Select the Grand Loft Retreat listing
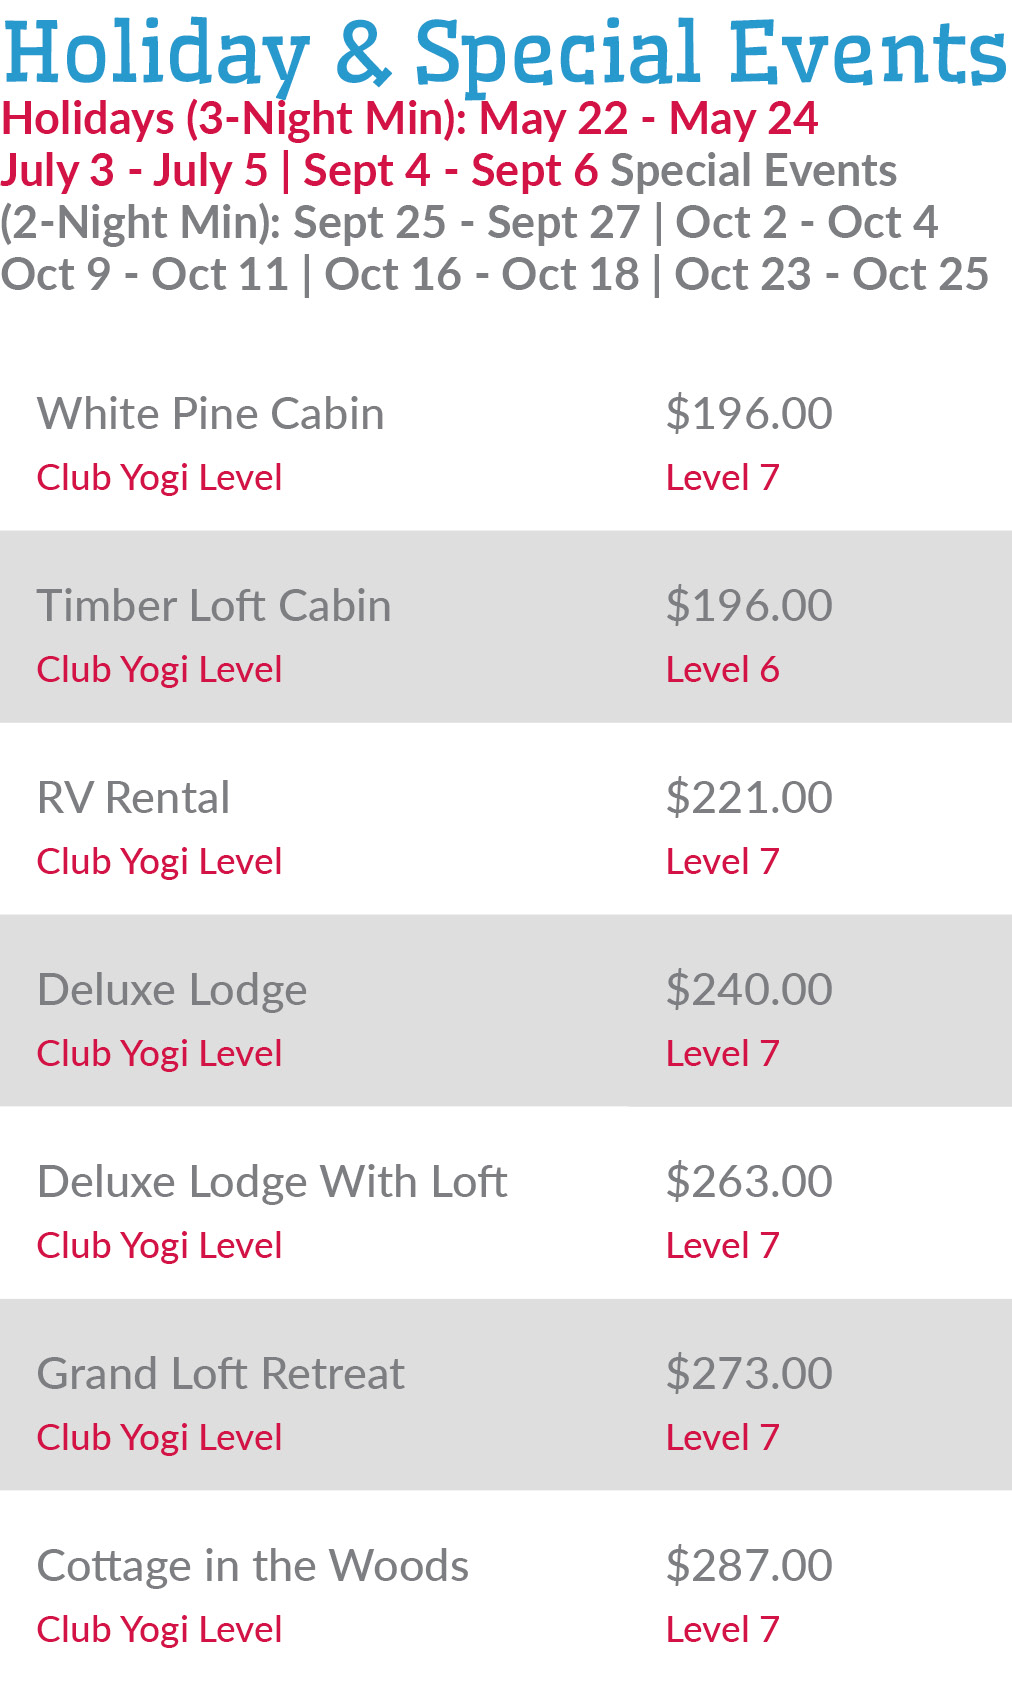 click(221, 1374)
